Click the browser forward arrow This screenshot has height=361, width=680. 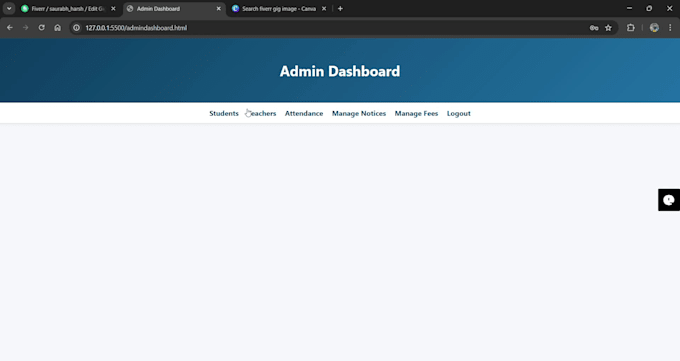pos(26,28)
